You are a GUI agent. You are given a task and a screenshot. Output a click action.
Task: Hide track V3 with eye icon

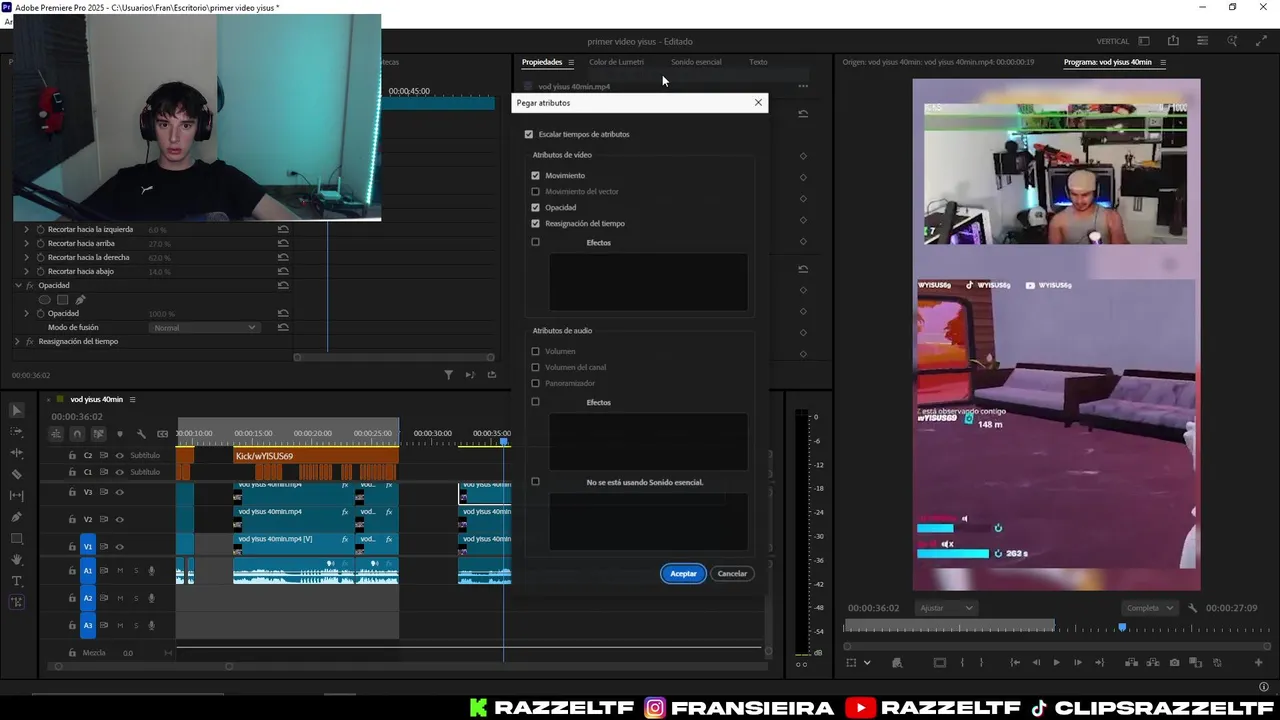tap(120, 492)
